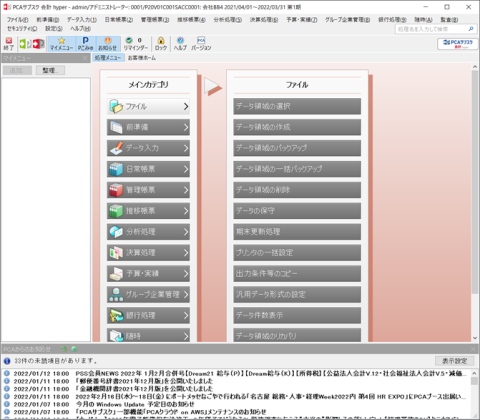
Task: Open the データ入力 pencil category icon
Action: point(116,148)
